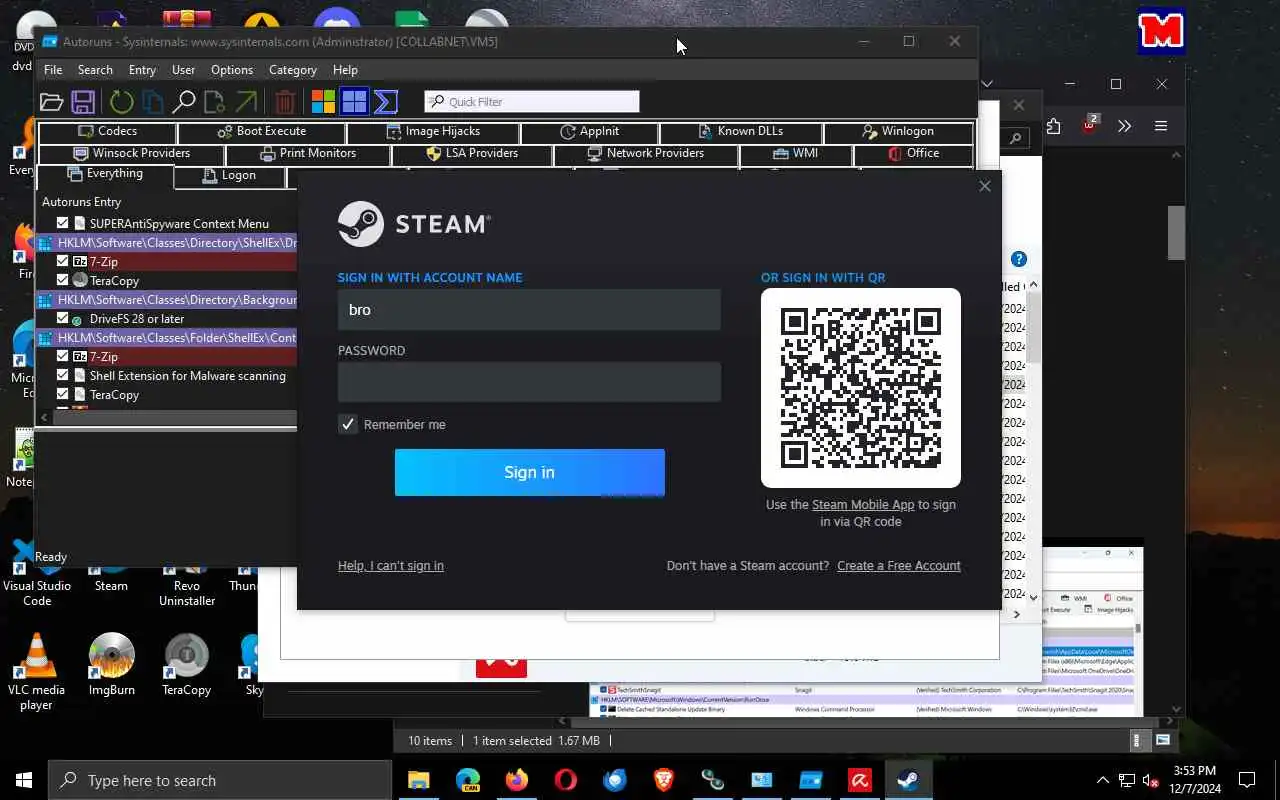Click the browser extensions puzzle icon
Screen dimensions: 1280x800
click(1053, 126)
